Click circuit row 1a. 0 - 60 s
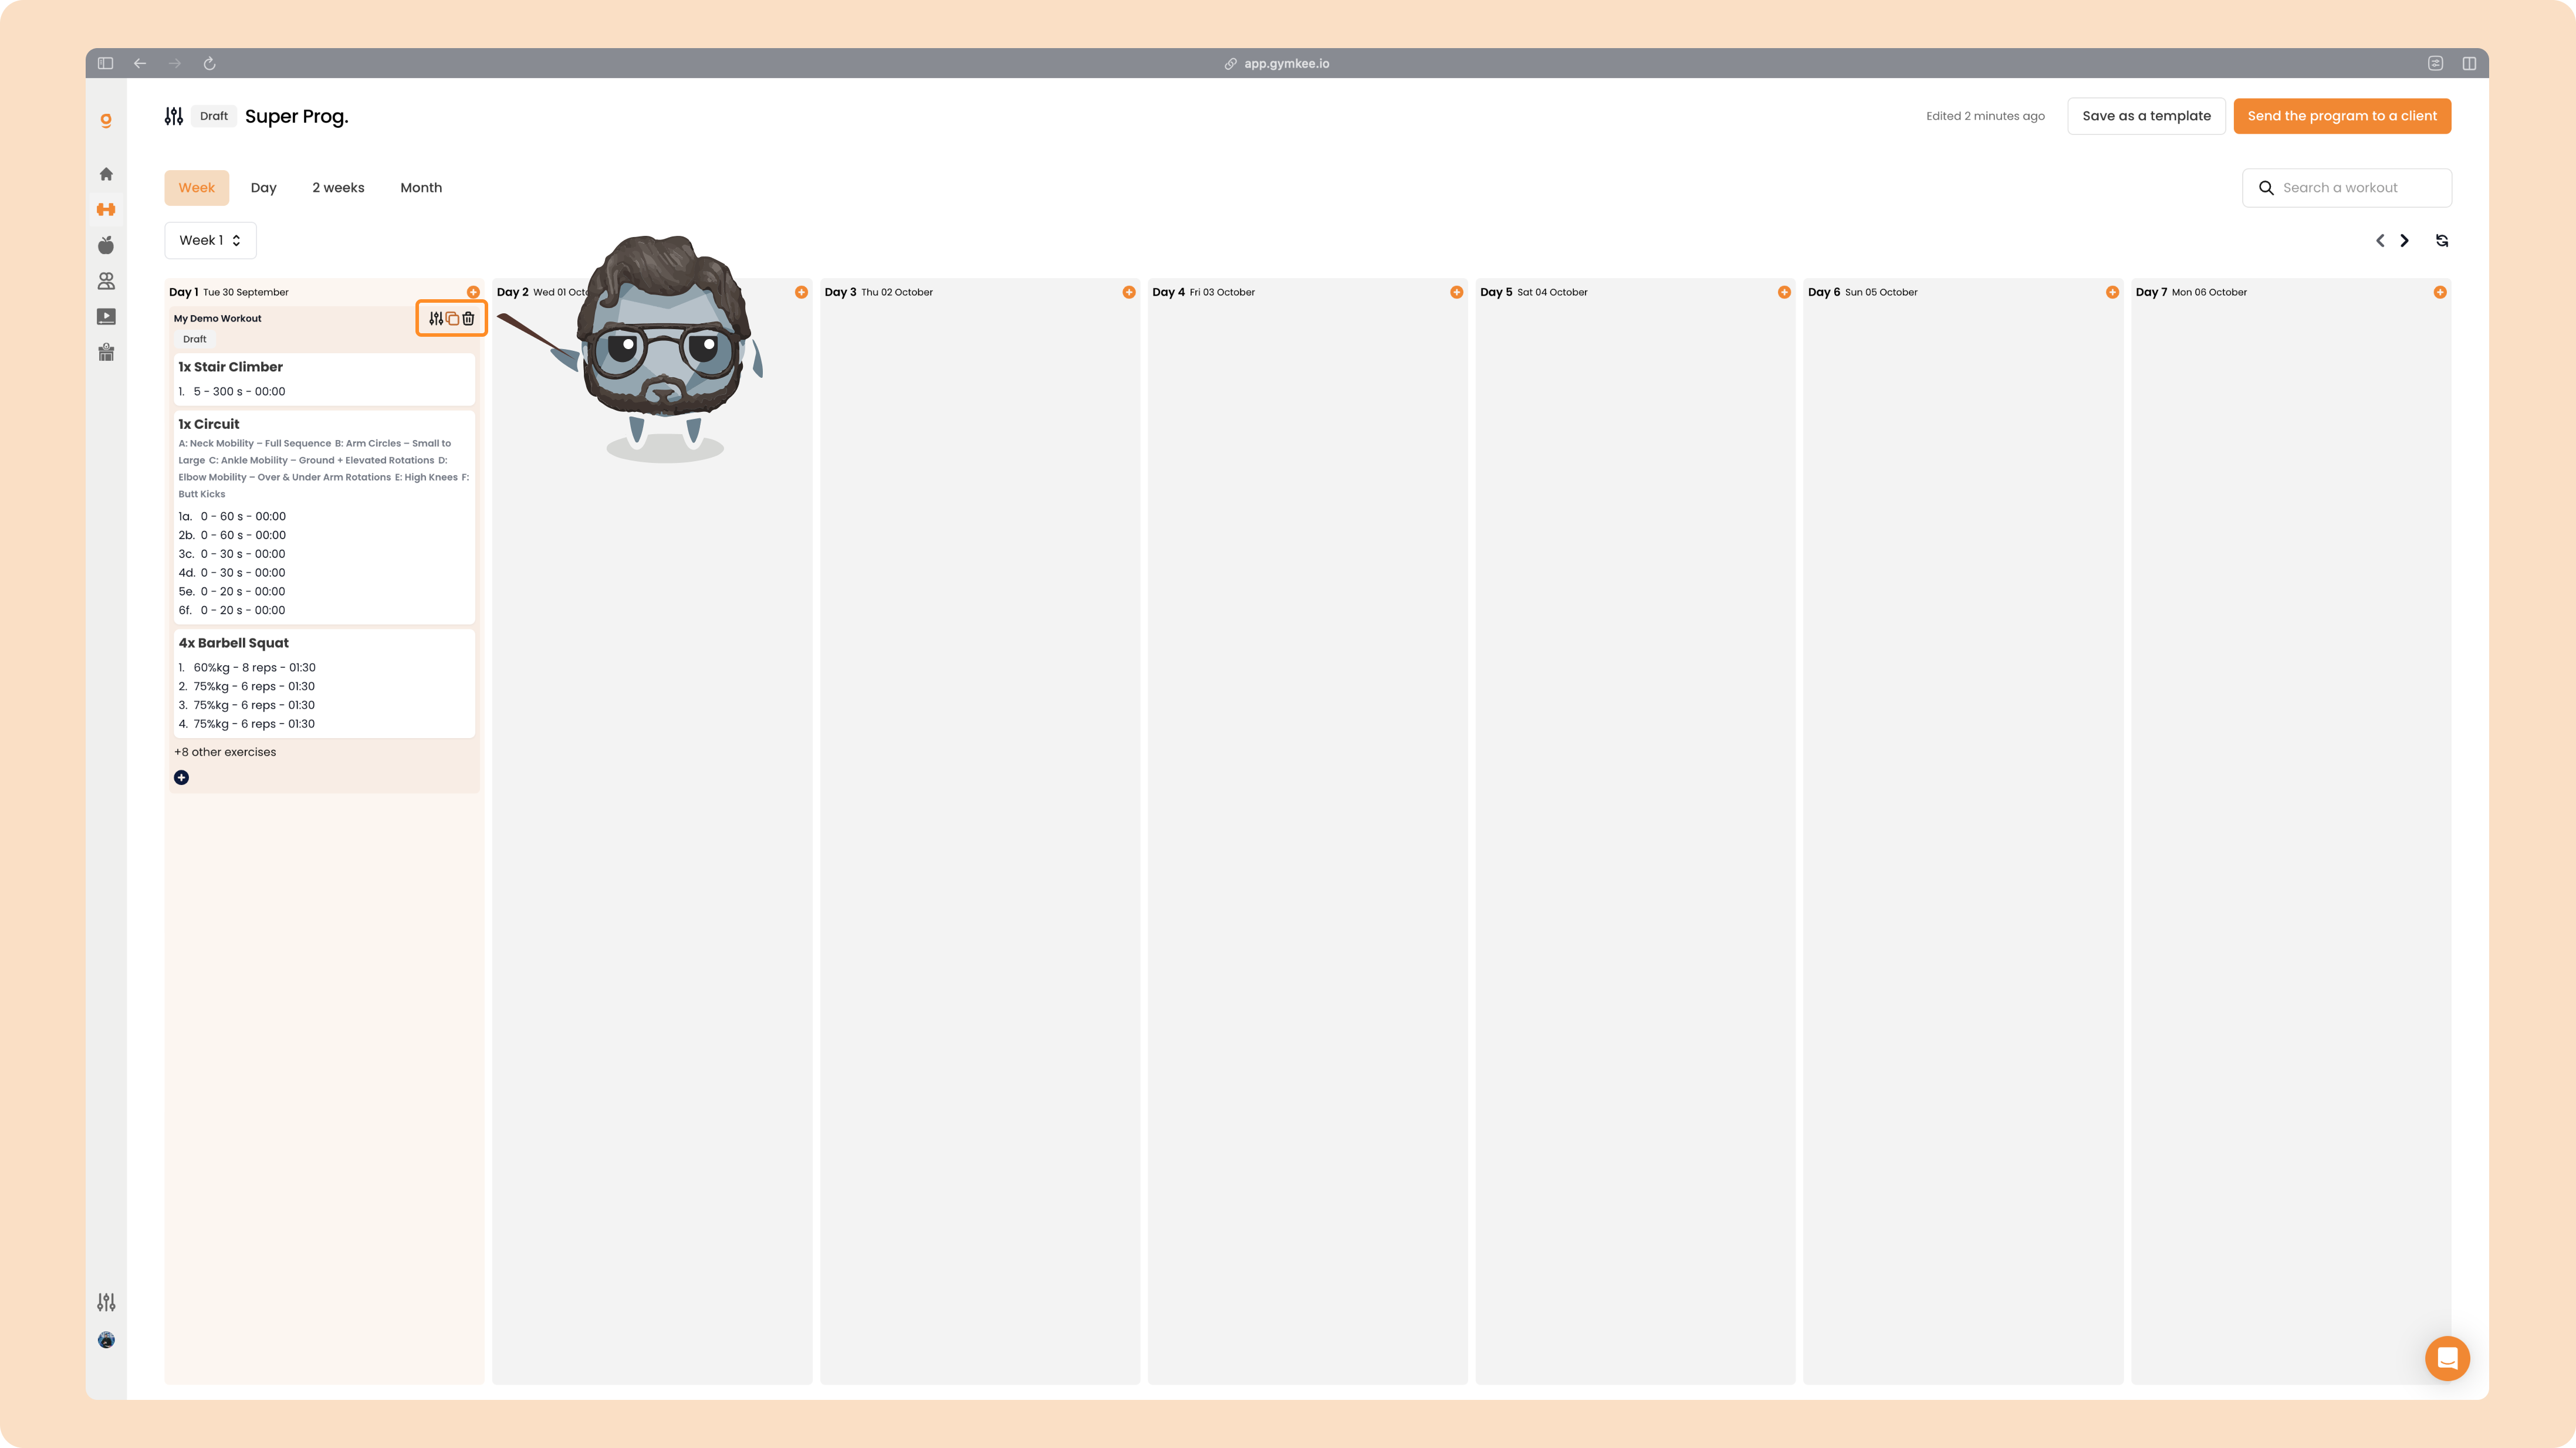2576x1448 pixels. point(232,517)
